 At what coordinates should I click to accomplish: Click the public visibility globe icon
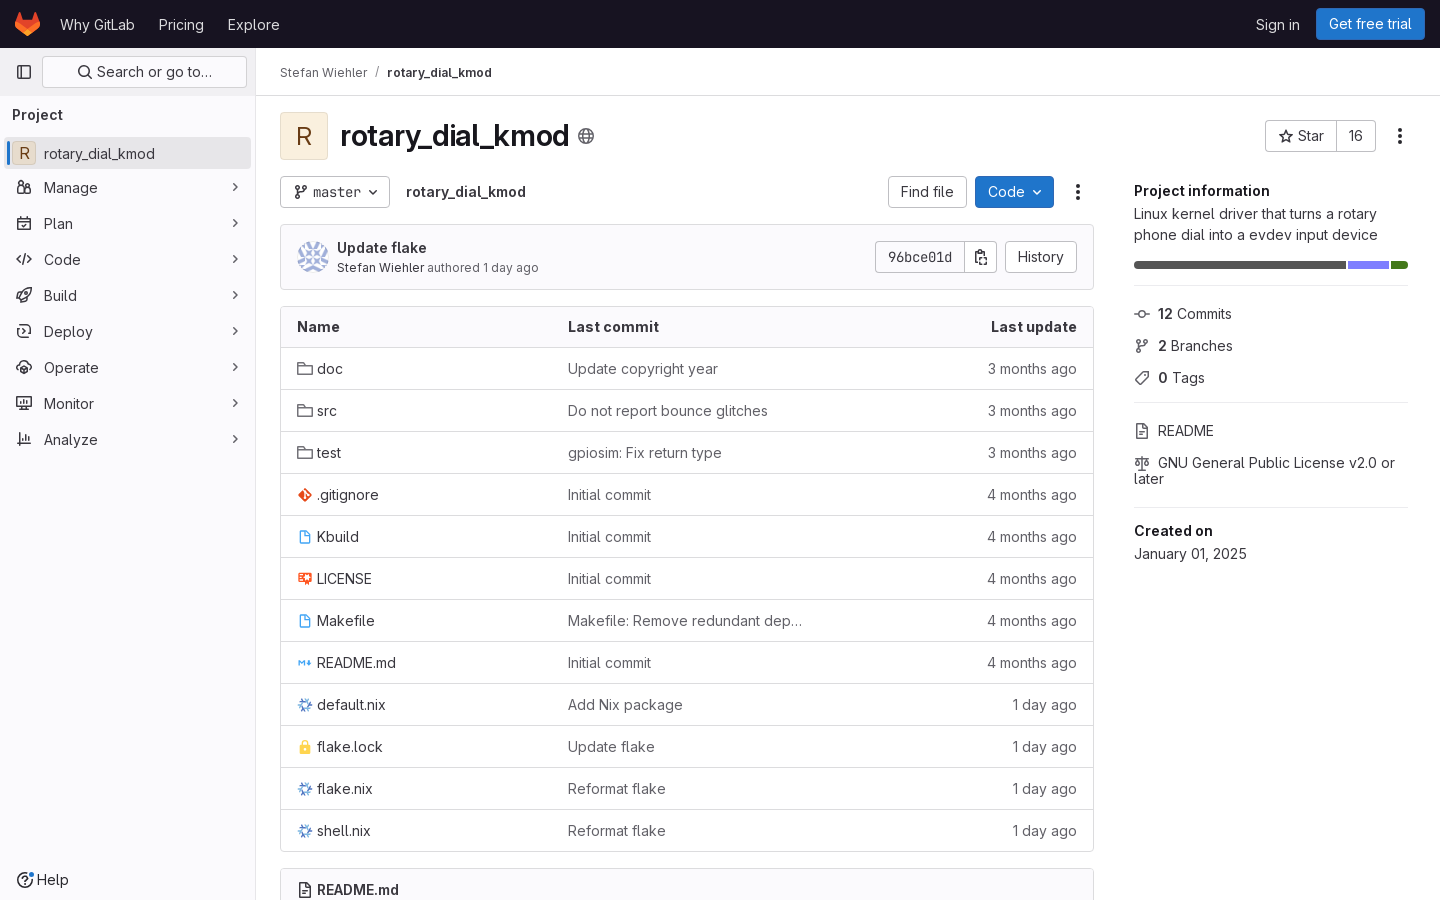point(586,136)
